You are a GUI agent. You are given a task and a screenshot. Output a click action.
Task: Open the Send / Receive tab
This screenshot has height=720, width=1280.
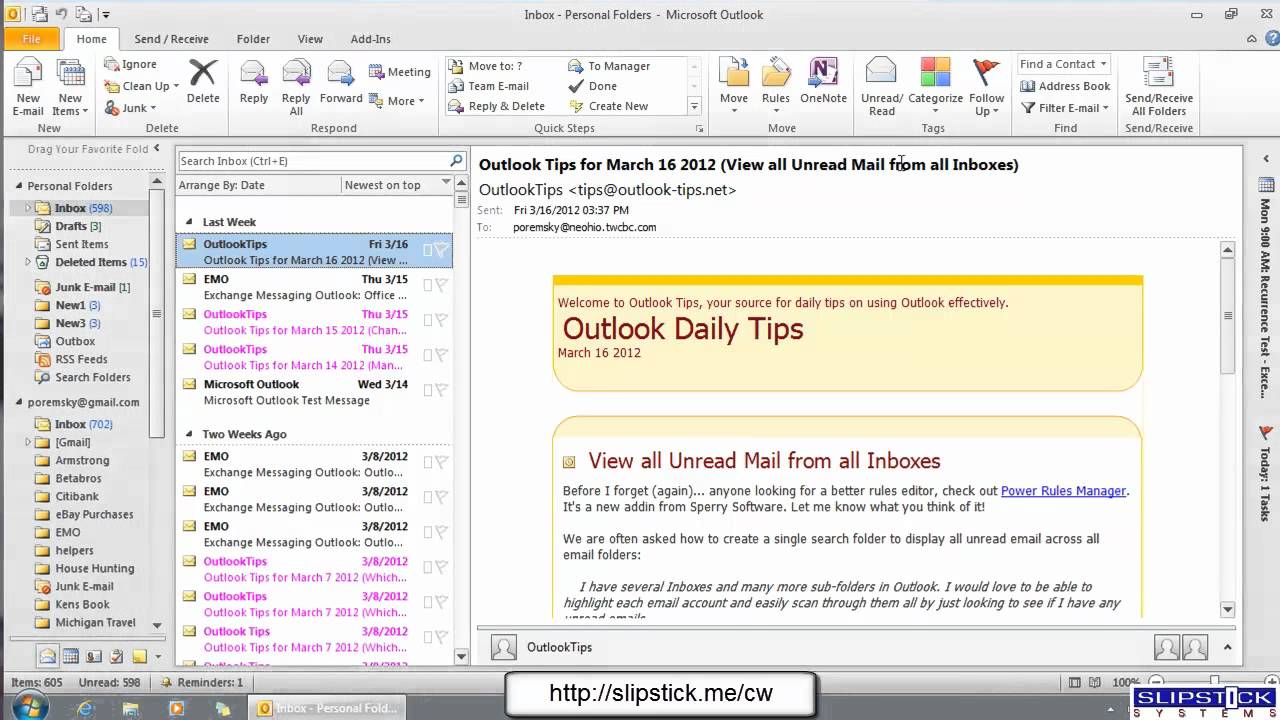pyautogui.click(x=171, y=39)
